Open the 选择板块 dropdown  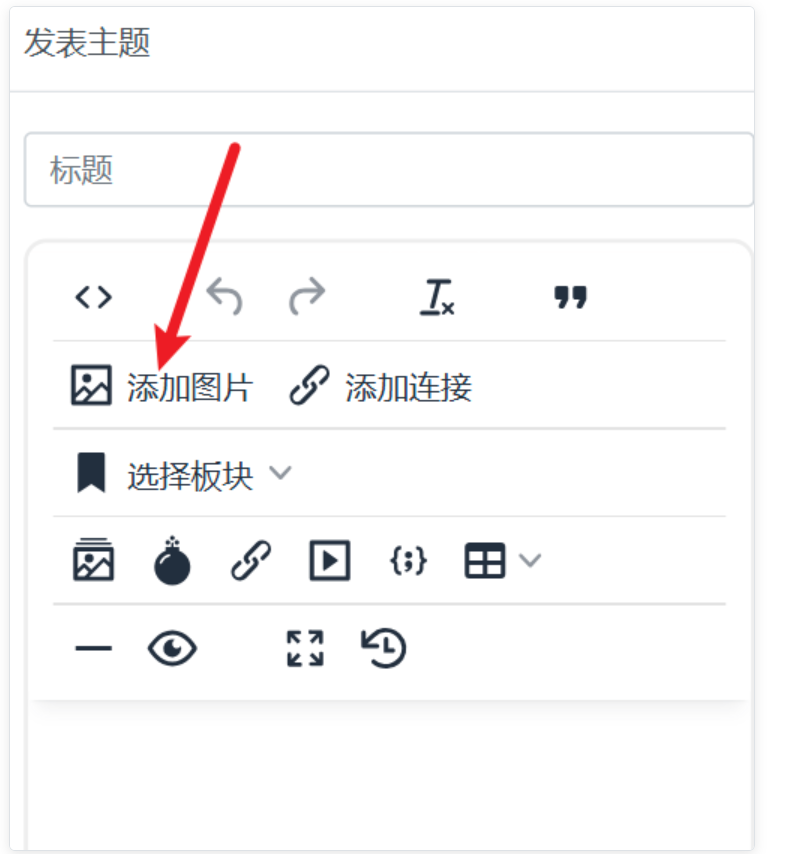point(182,475)
